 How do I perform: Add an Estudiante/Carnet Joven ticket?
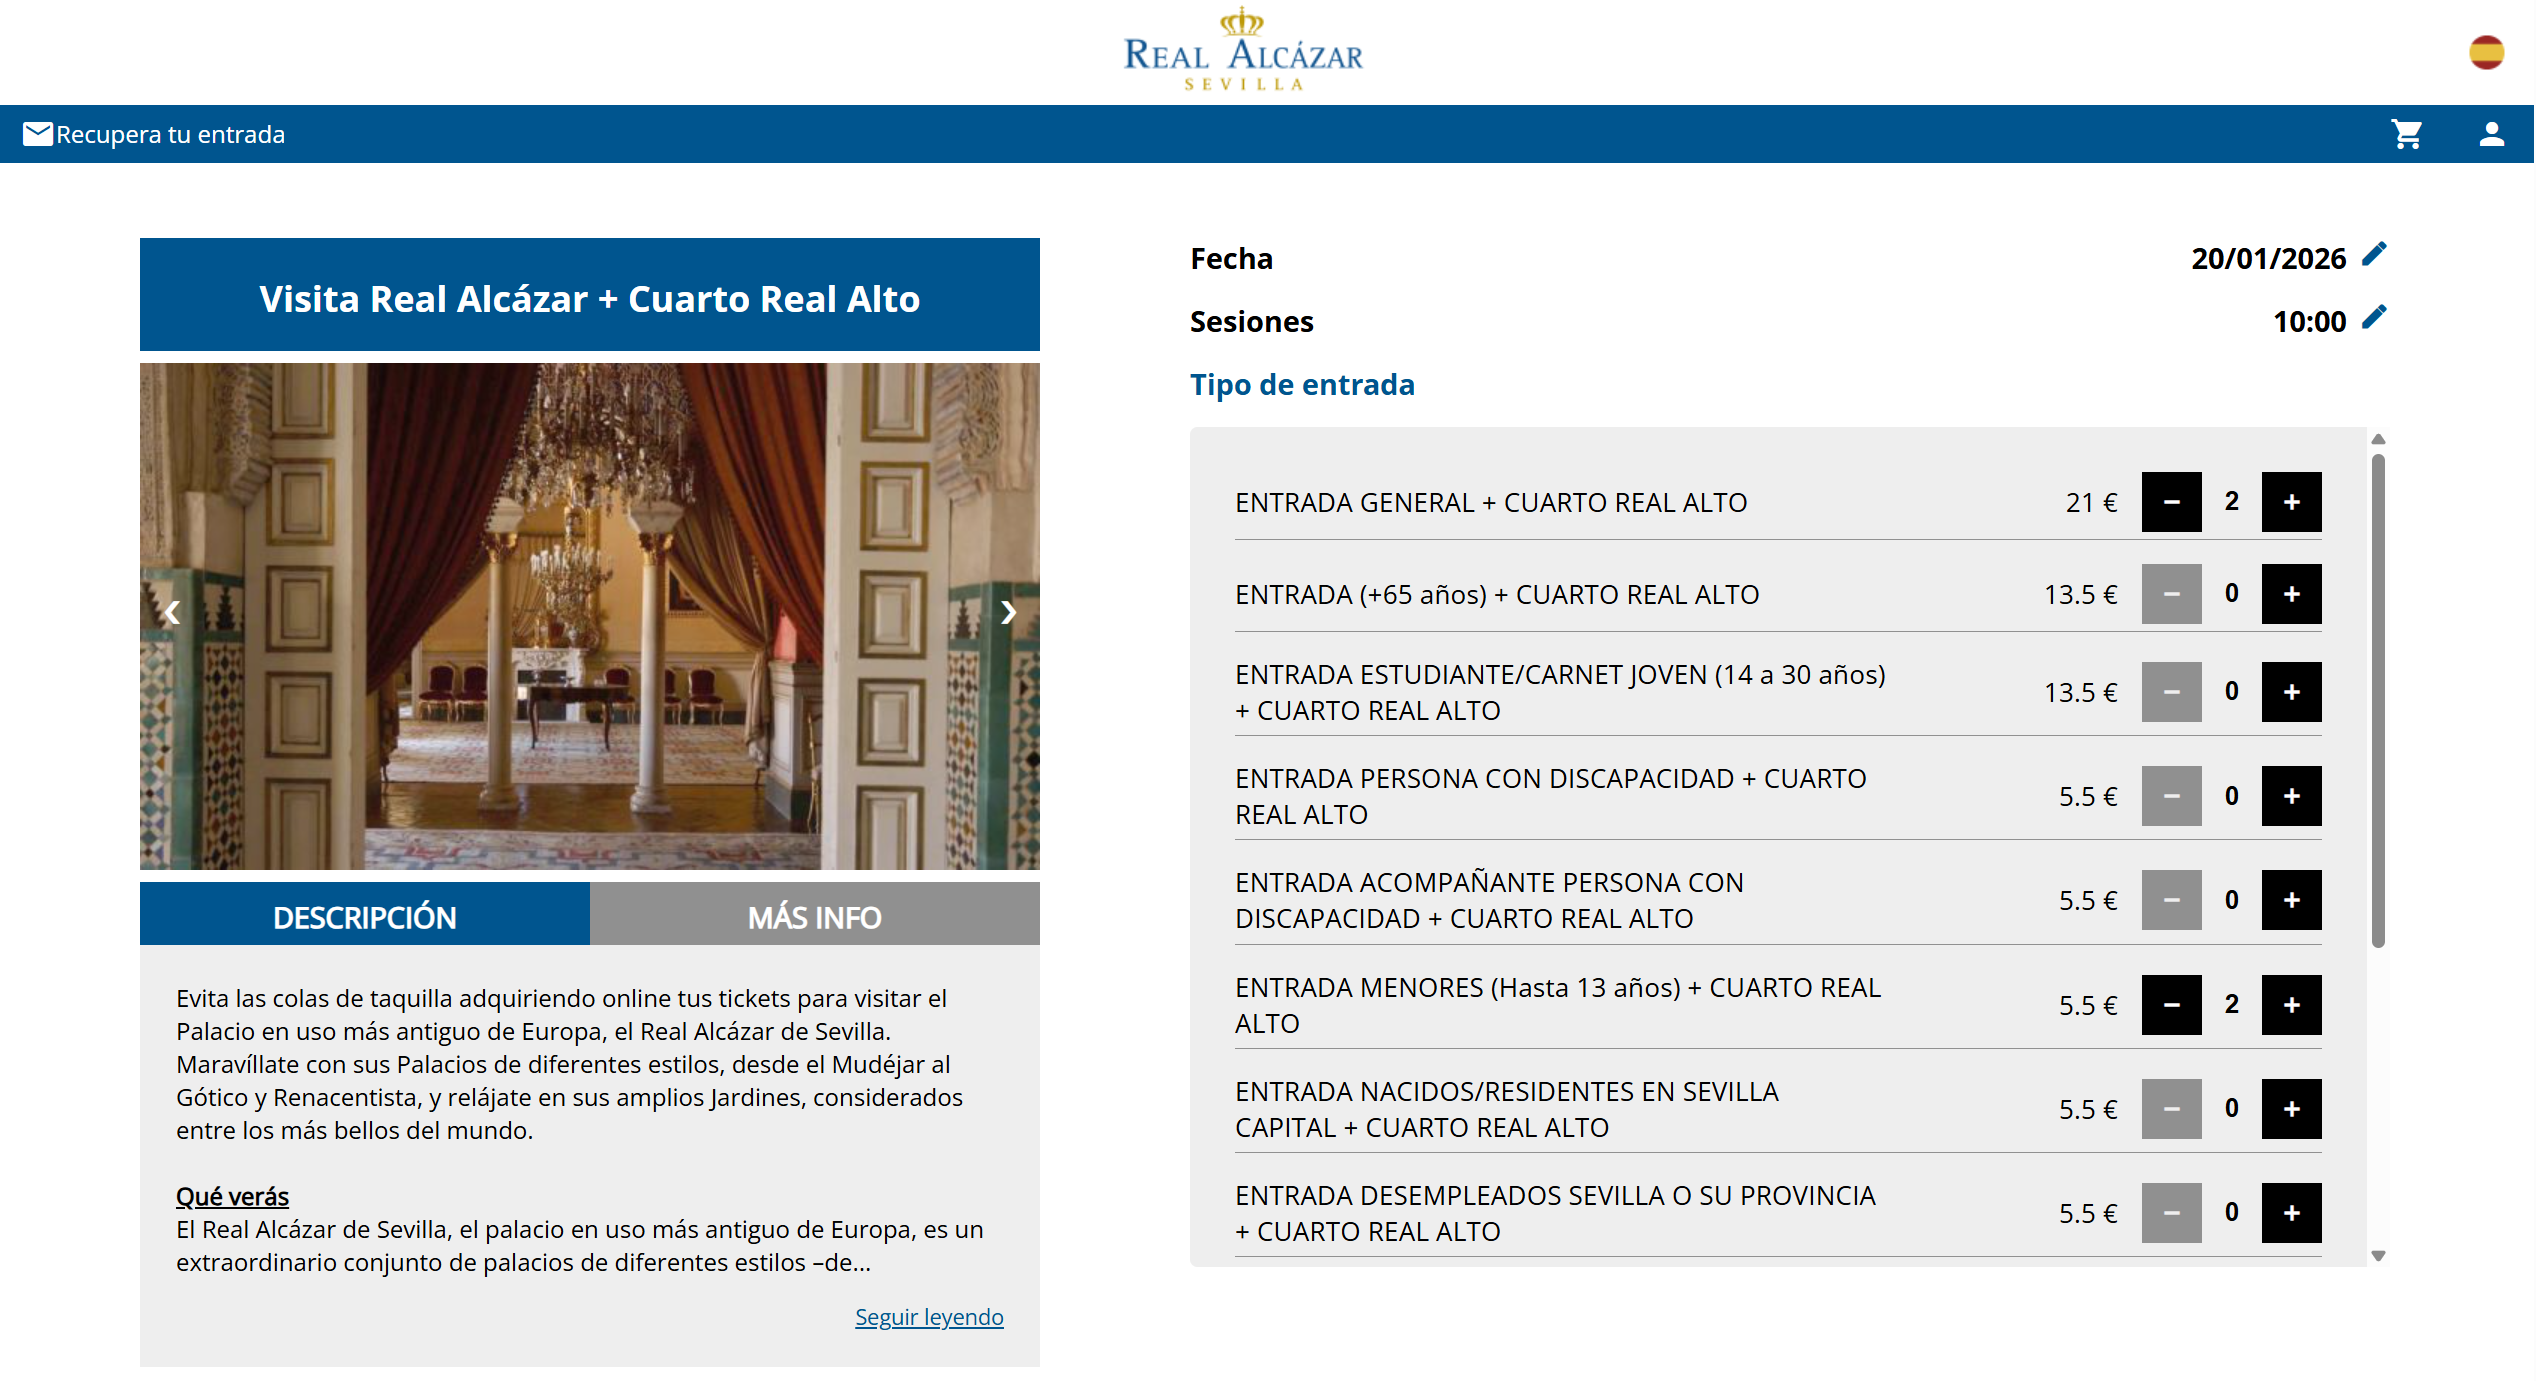pos(2291,692)
